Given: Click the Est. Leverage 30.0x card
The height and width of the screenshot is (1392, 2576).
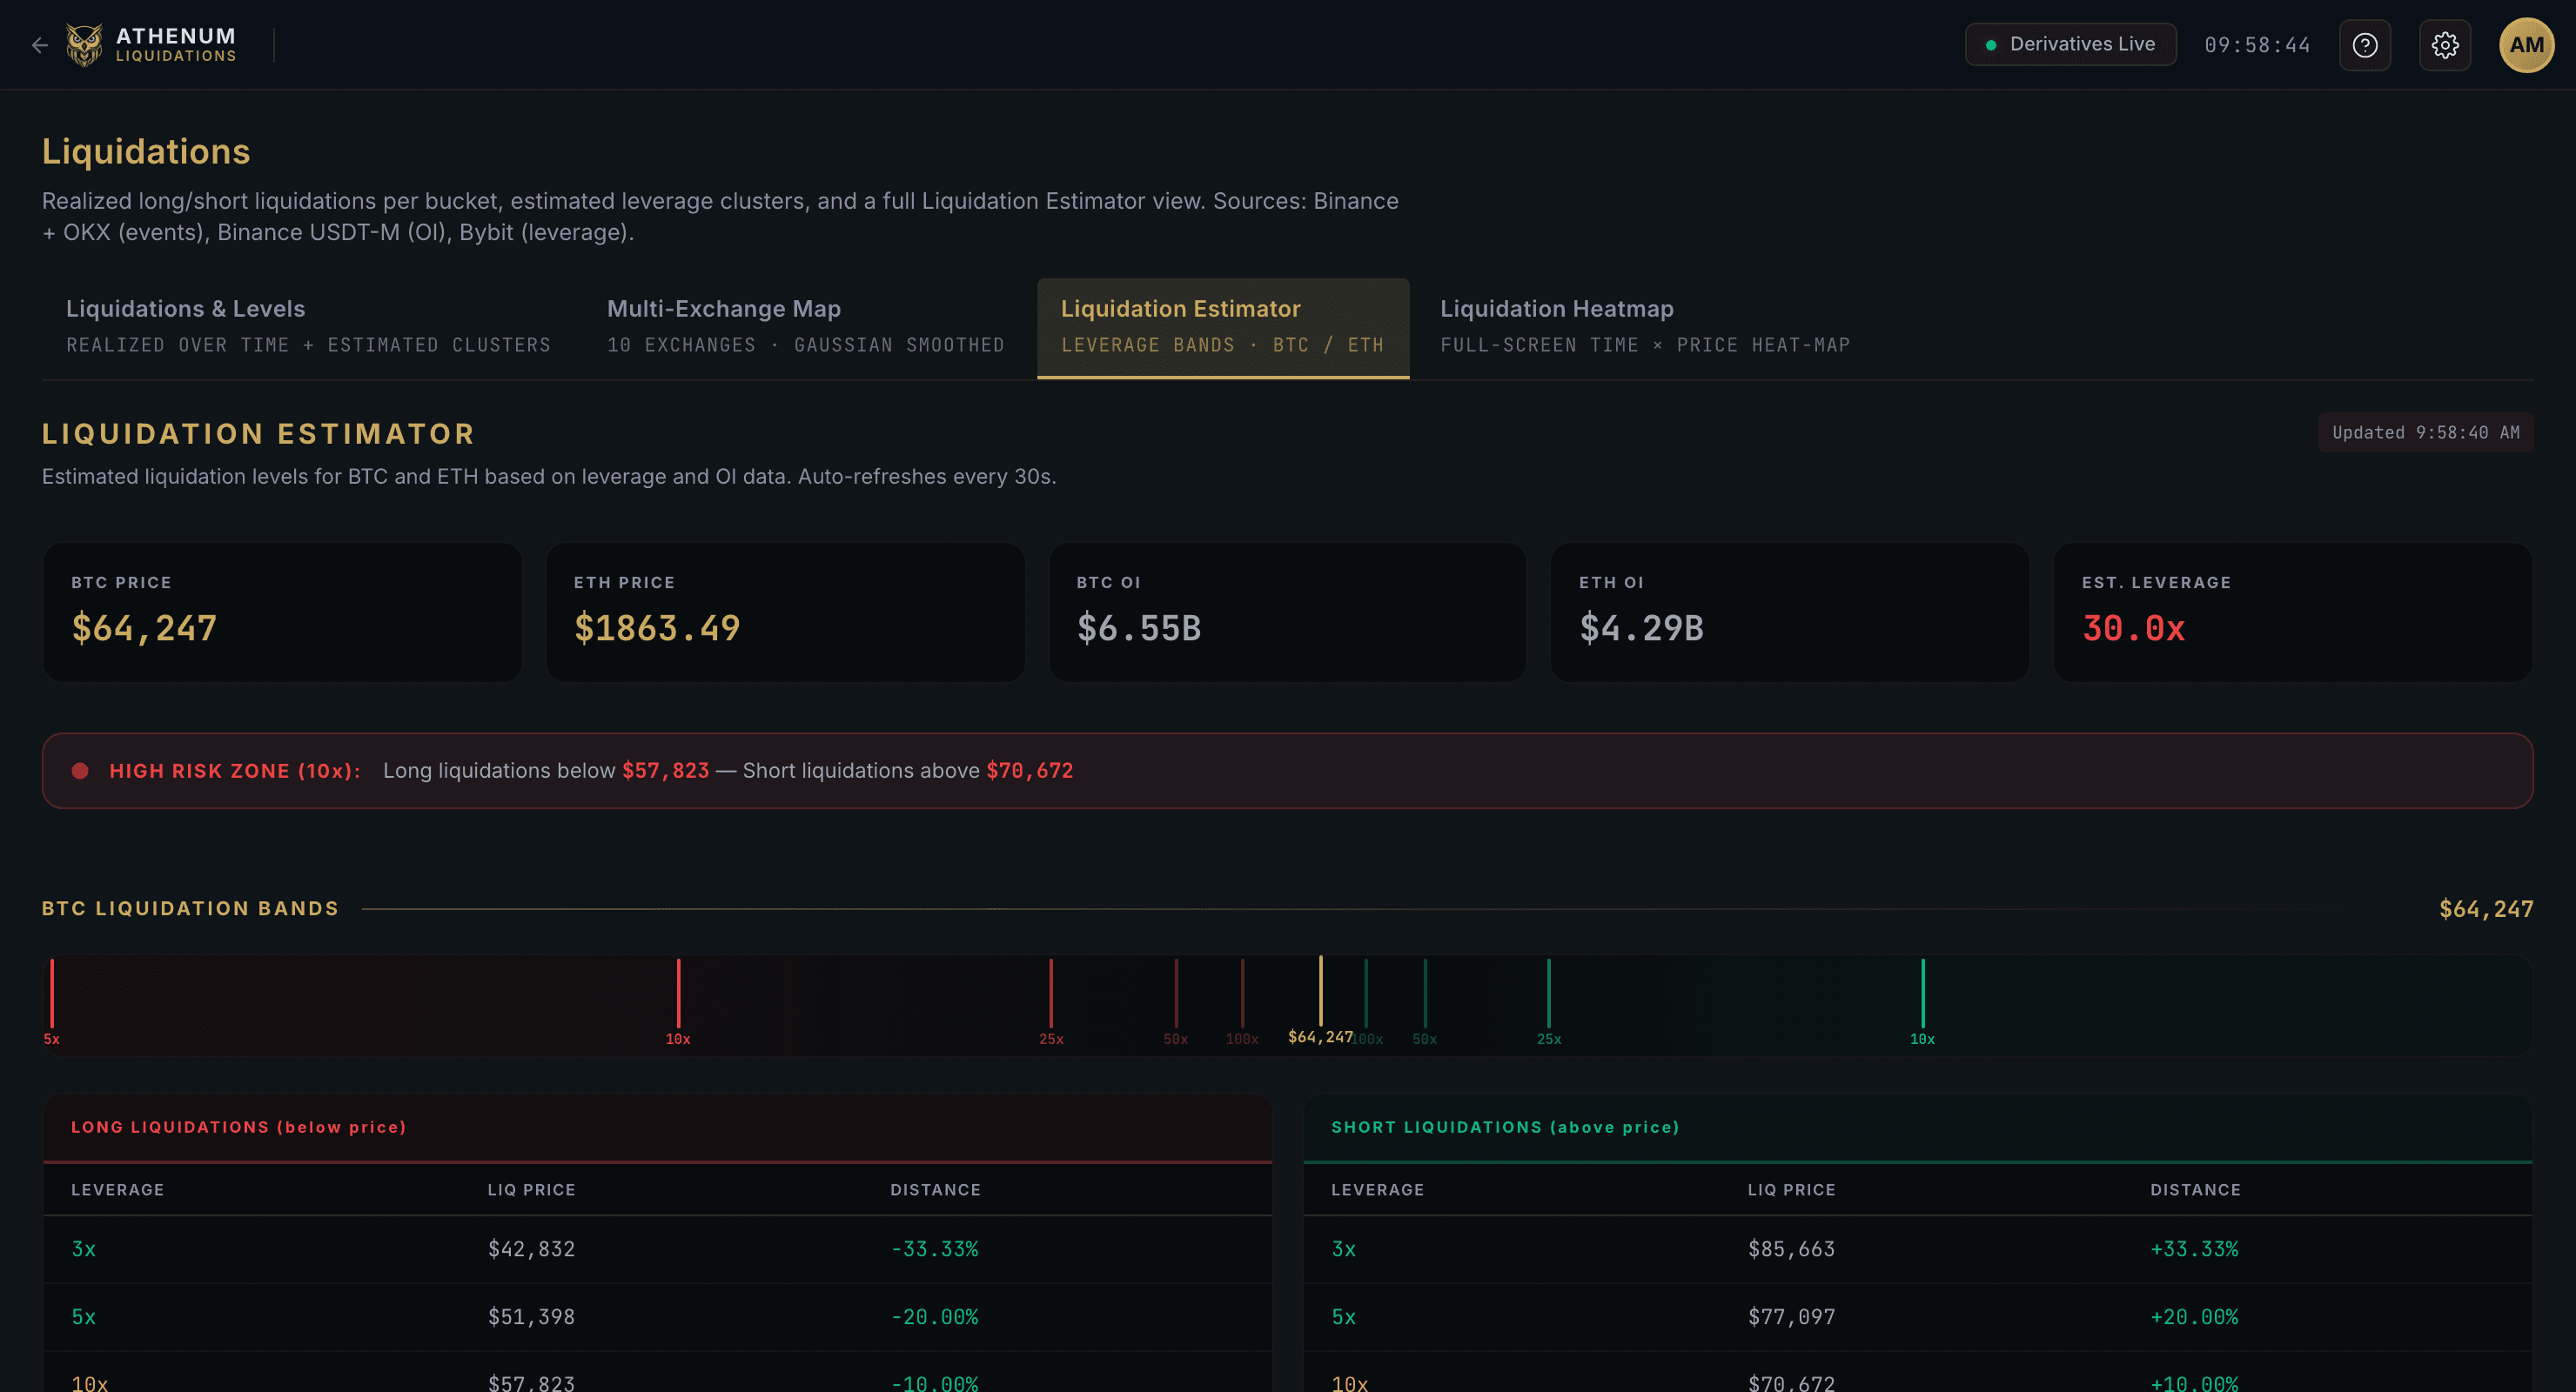Looking at the screenshot, I should click(x=2293, y=612).
